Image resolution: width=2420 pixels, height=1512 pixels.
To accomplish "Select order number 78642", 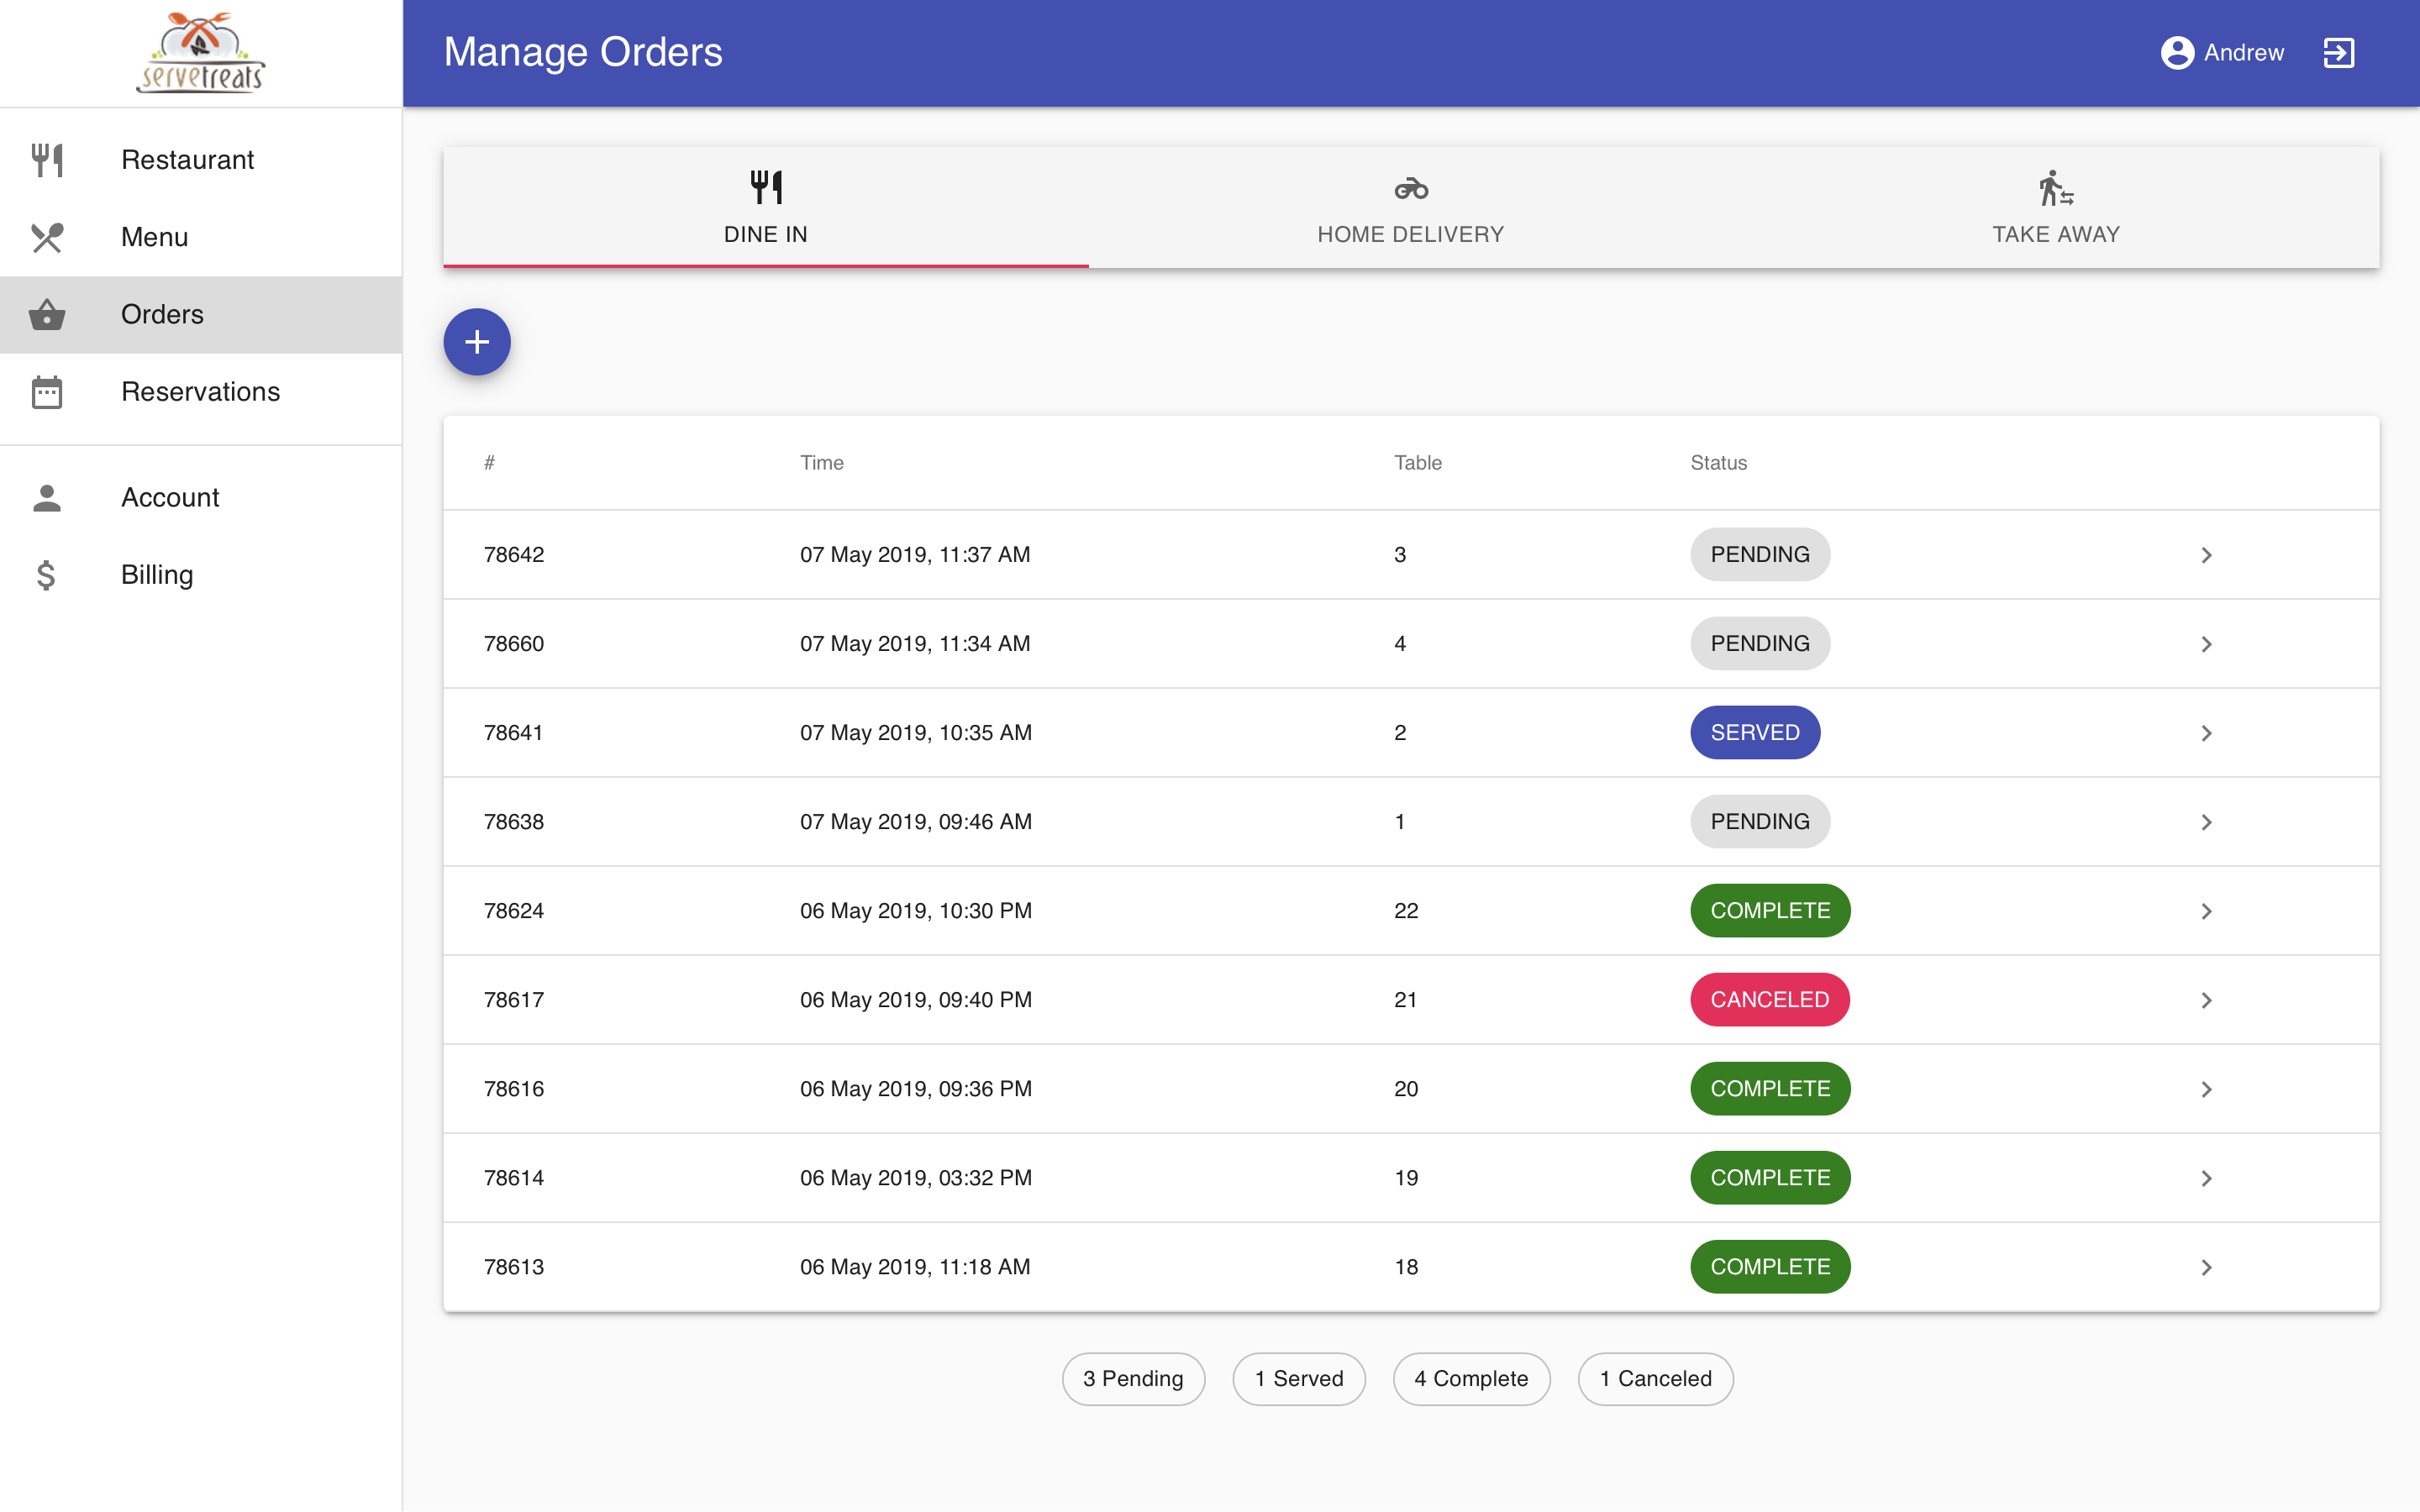I will pos(514,555).
